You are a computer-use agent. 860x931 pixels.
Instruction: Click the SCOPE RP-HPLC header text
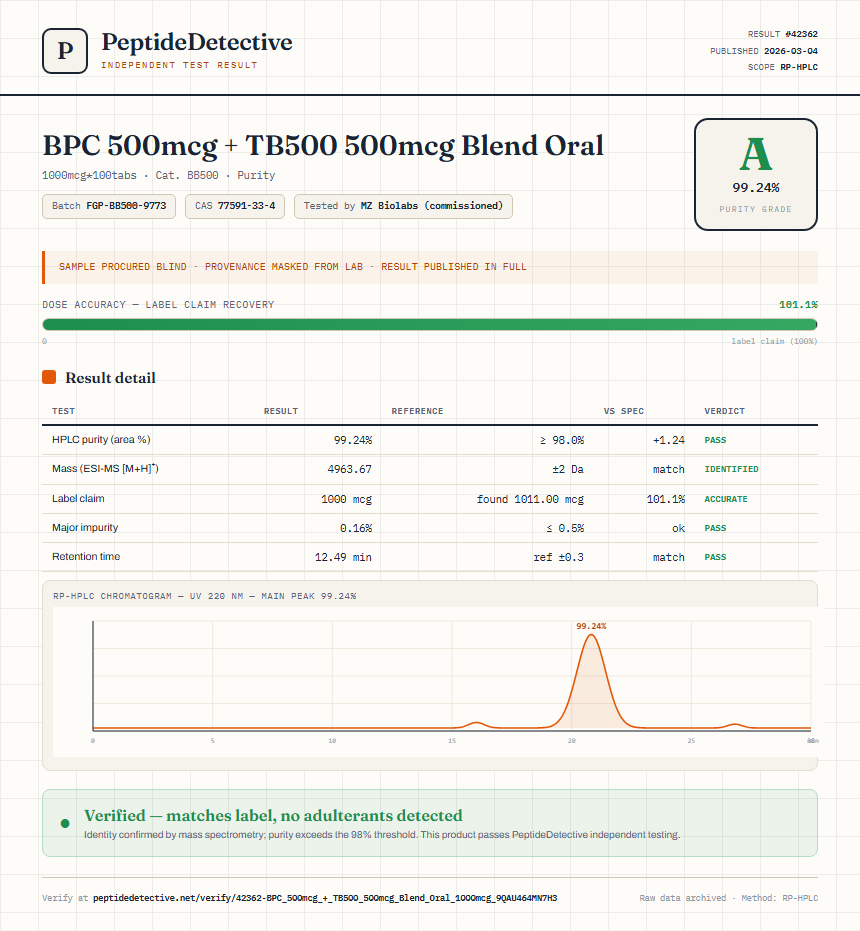(x=783, y=67)
